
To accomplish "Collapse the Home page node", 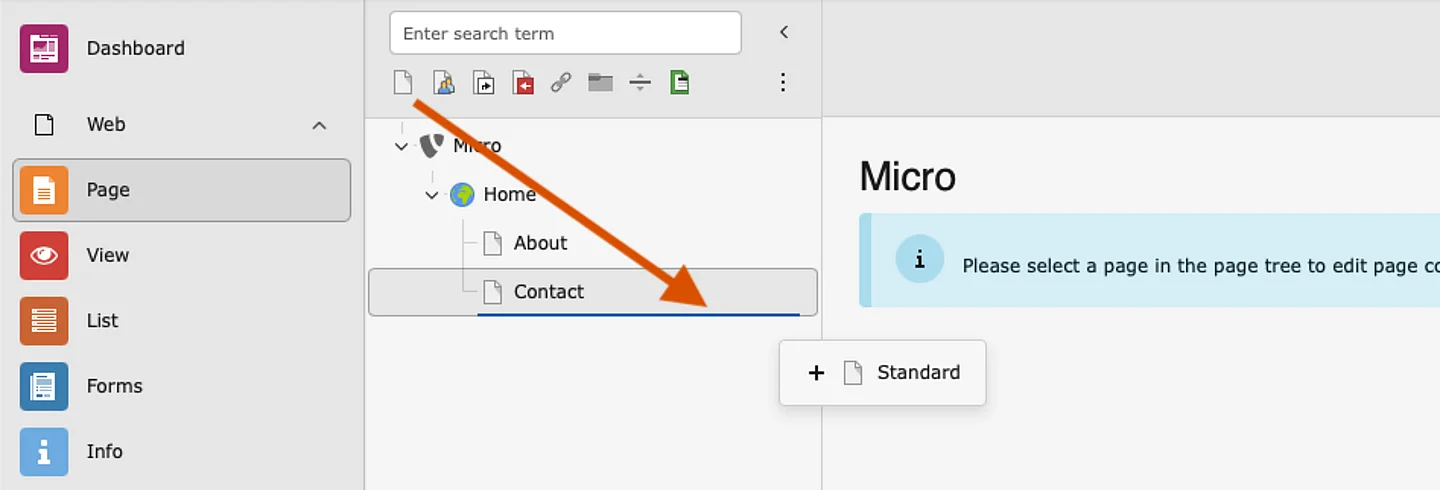I will pyautogui.click(x=431, y=195).
